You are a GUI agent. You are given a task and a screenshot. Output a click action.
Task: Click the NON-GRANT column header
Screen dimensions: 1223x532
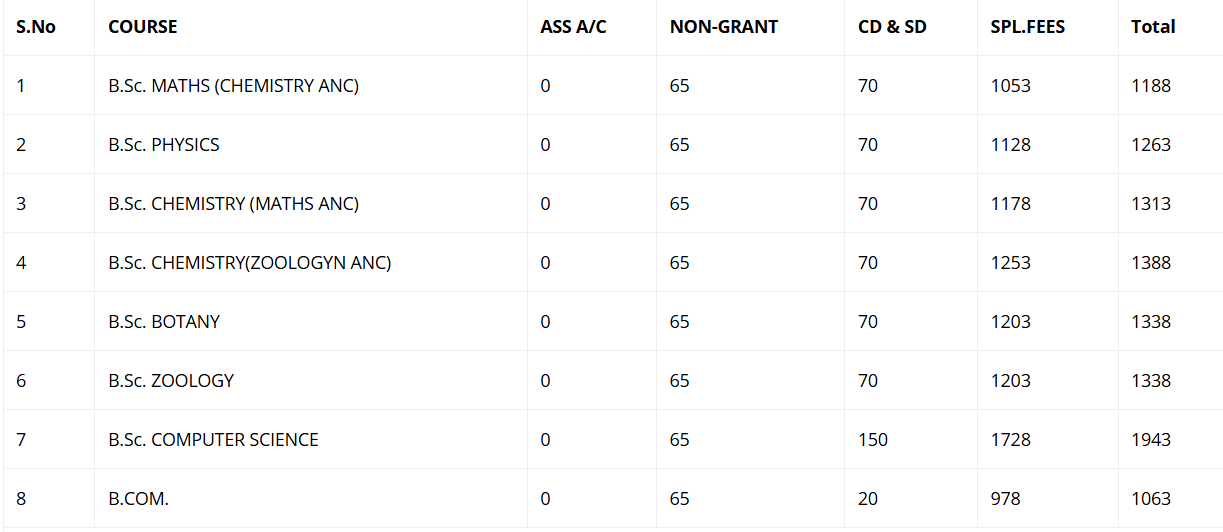(724, 27)
